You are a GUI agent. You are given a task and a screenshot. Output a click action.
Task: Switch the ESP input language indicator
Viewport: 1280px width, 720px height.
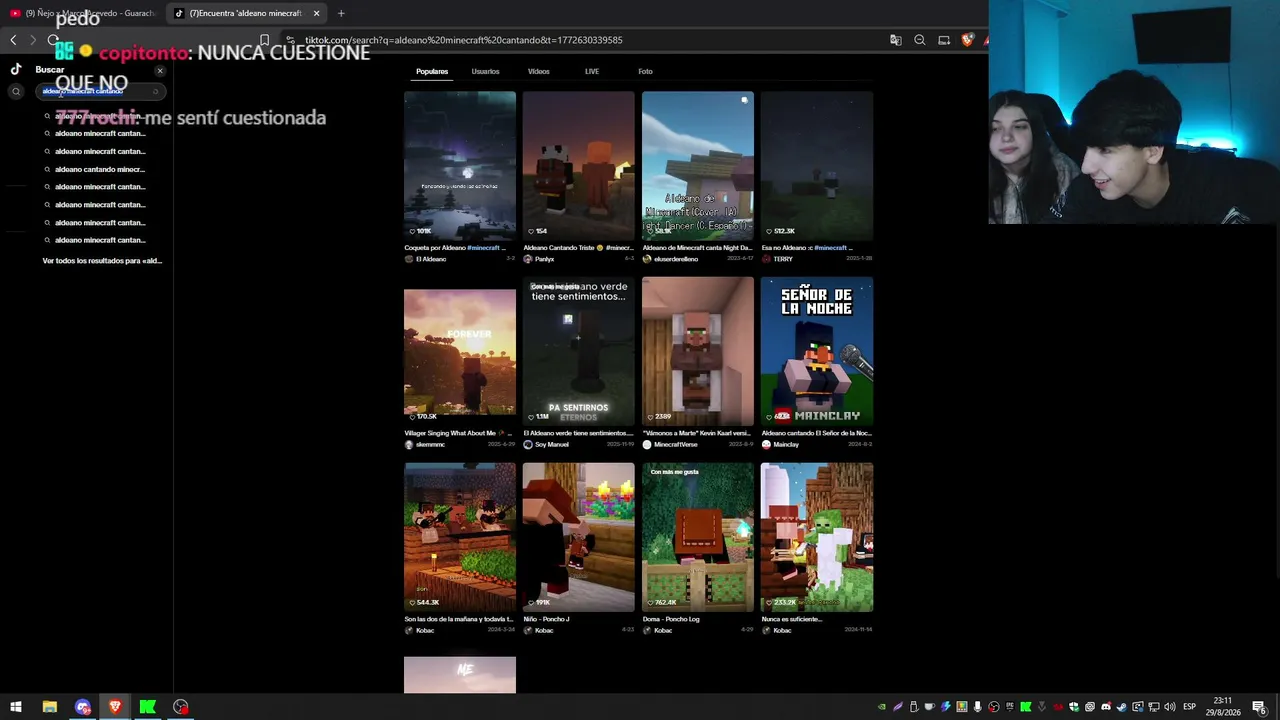(1189, 707)
